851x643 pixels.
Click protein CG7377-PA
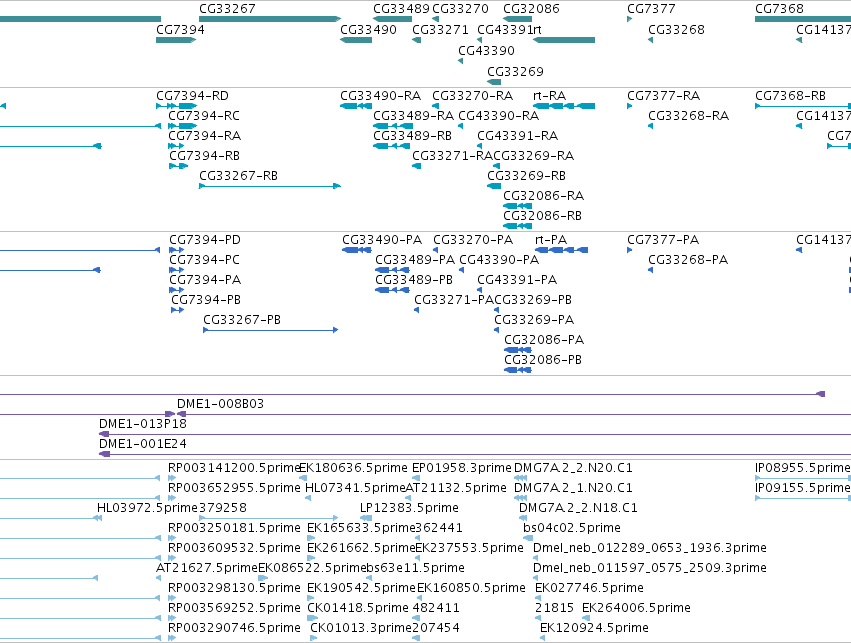point(663,240)
